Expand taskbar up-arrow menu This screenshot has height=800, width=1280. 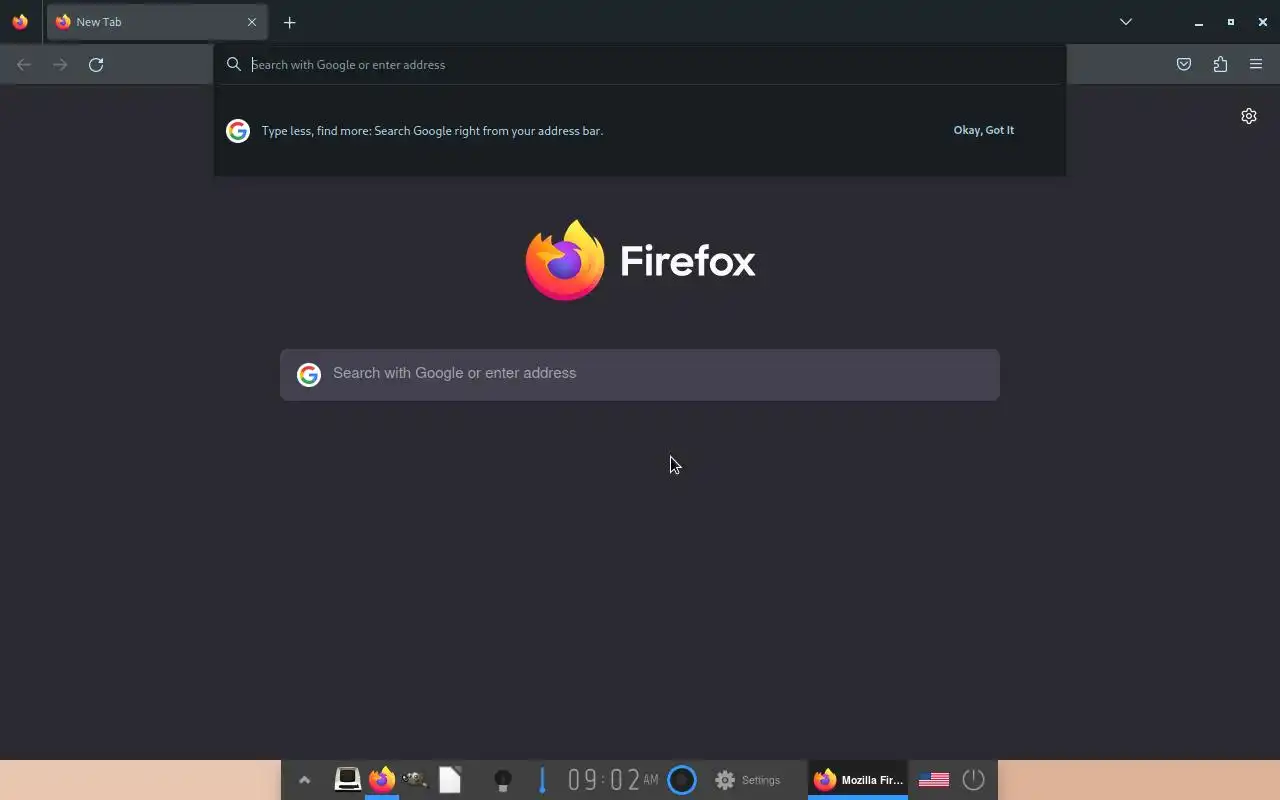click(x=305, y=780)
